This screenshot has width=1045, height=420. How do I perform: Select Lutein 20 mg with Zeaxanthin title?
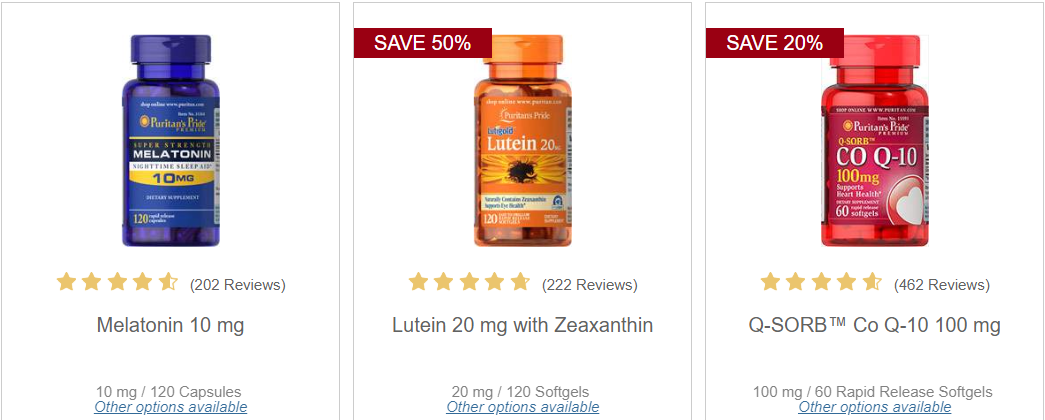tap(522, 325)
